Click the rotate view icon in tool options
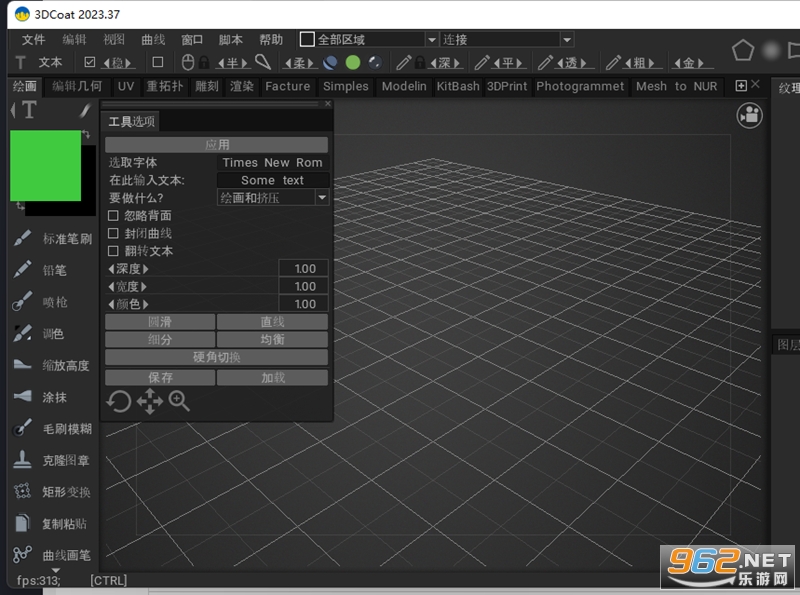 coord(119,402)
